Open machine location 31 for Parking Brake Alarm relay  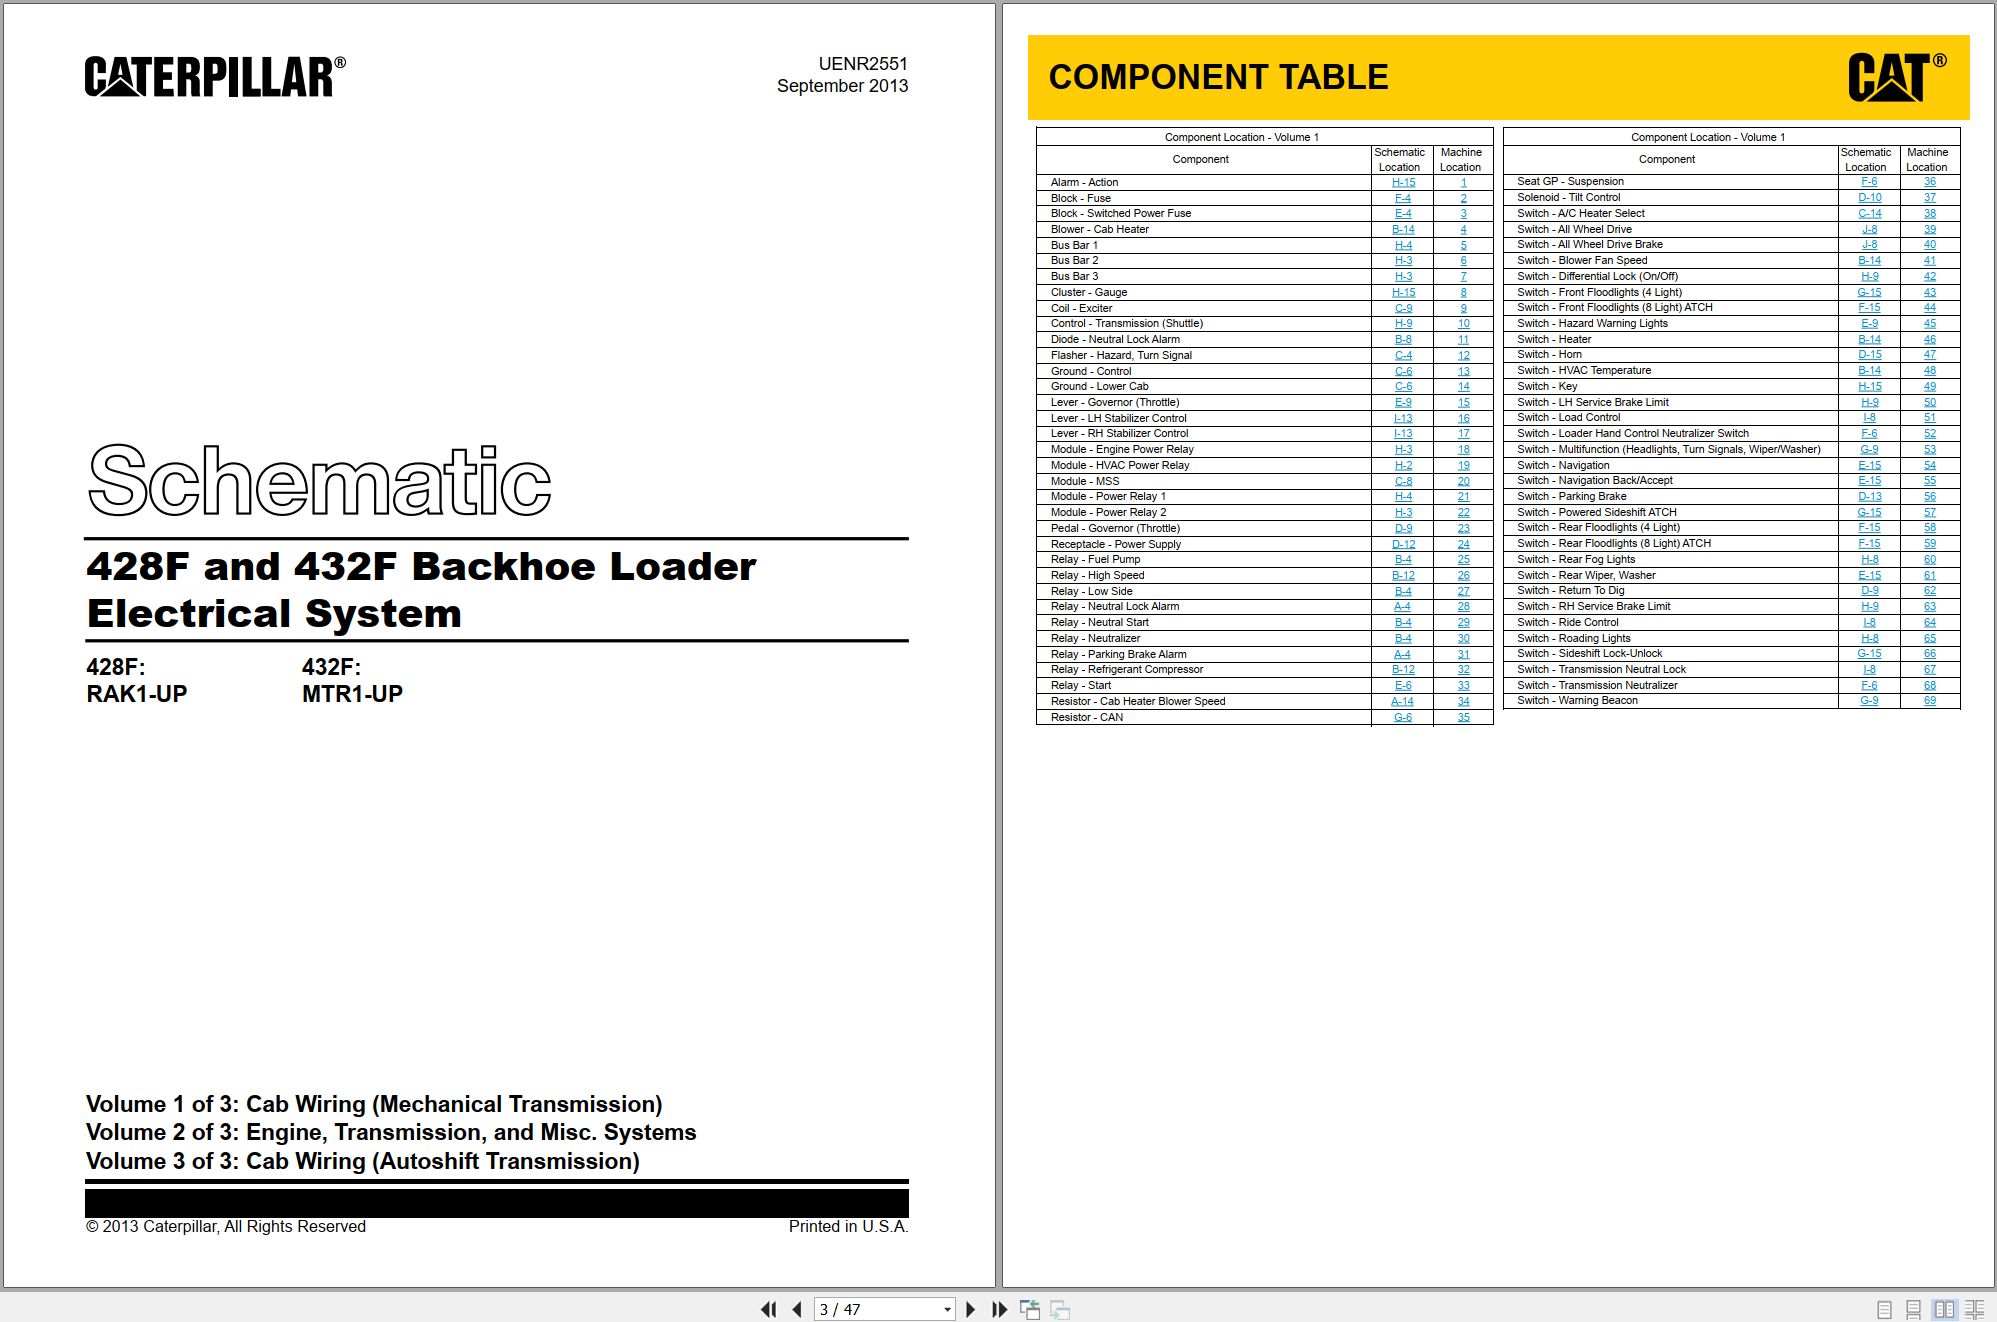pyautogui.click(x=1463, y=654)
